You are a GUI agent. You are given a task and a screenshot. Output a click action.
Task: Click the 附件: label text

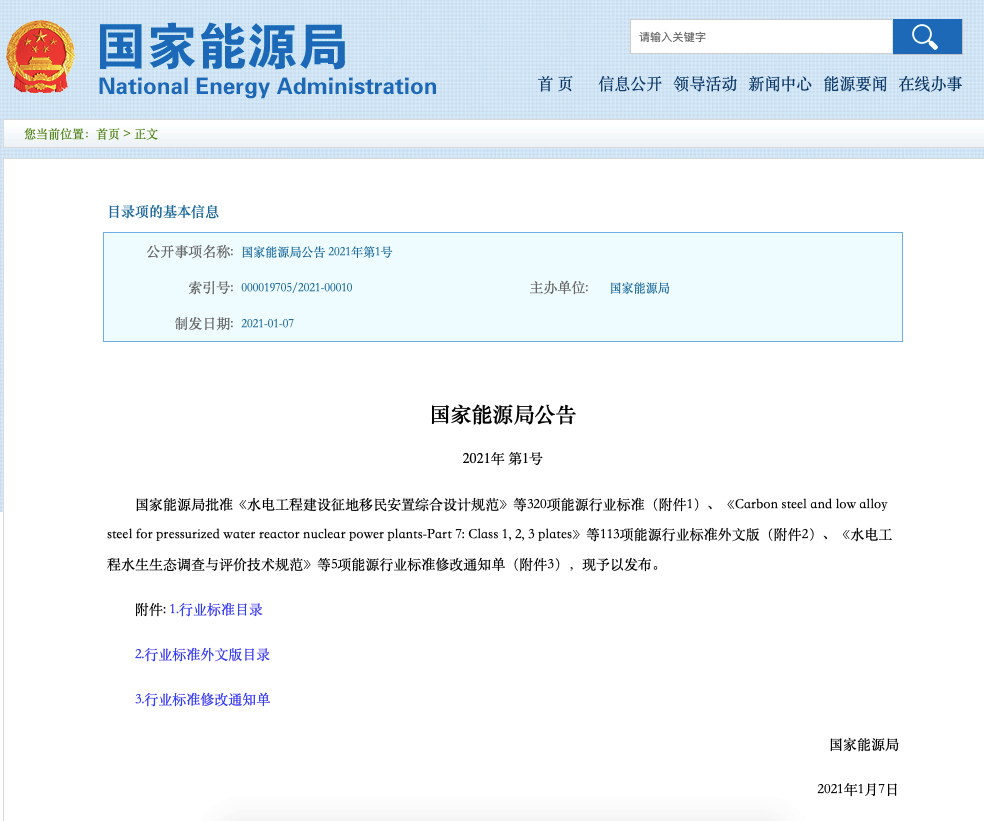click(150, 609)
